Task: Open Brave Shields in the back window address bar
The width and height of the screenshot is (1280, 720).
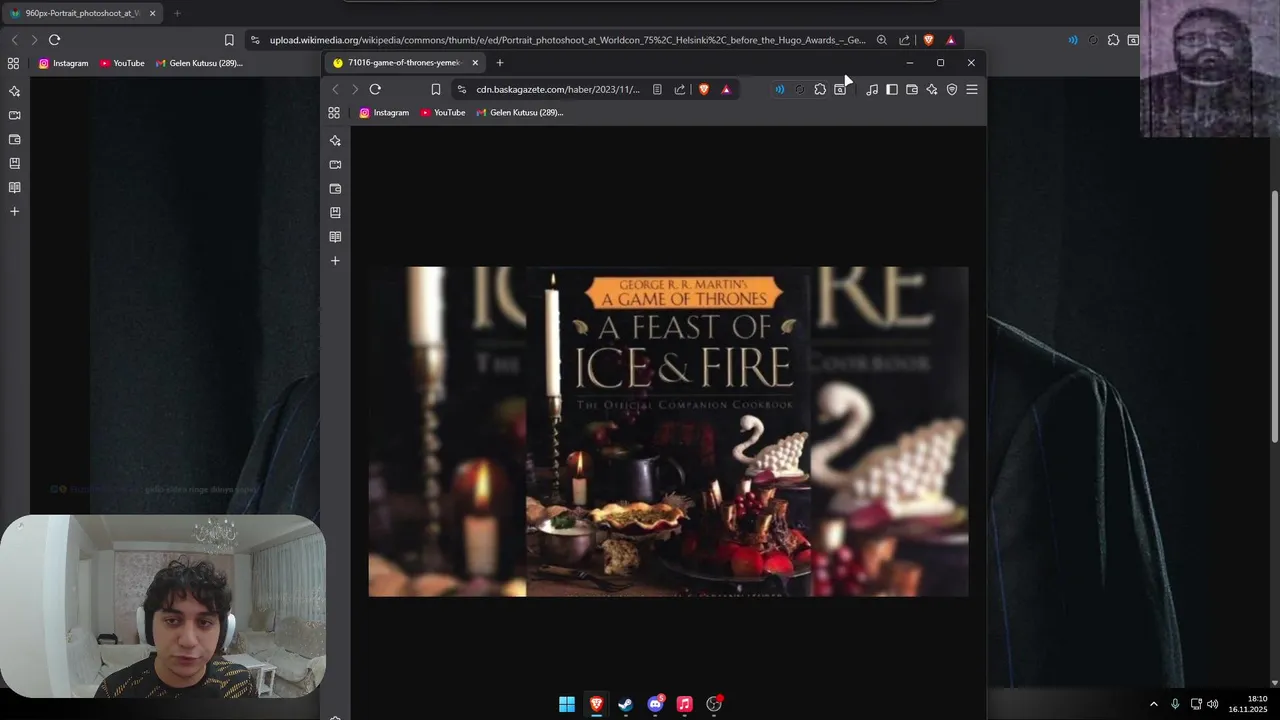Action: coord(928,40)
